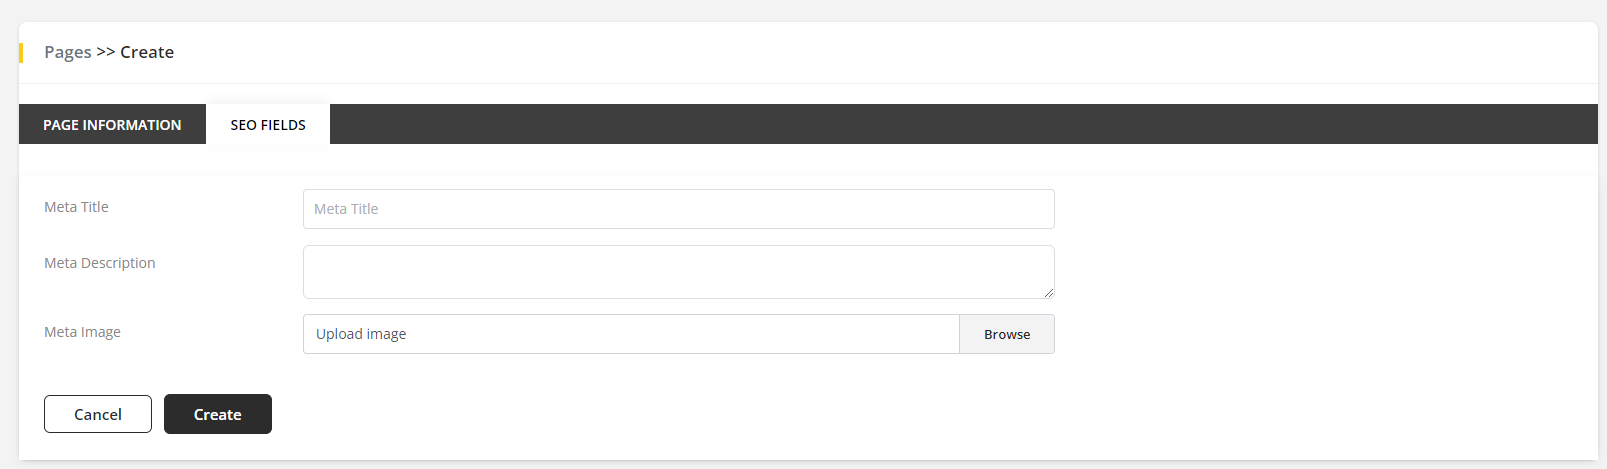Click inside the Meta Description textarea
Viewport: 1607px width, 469px height.
[678, 272]
